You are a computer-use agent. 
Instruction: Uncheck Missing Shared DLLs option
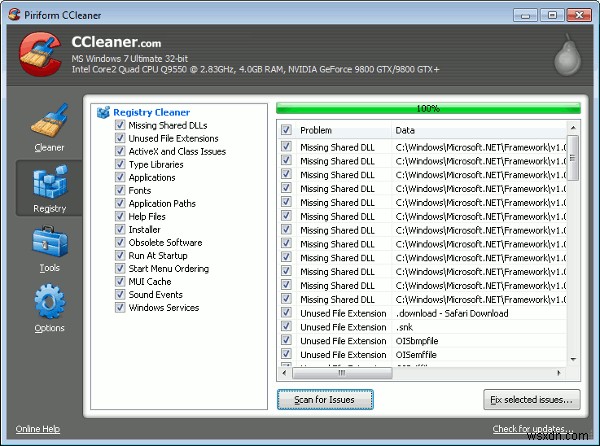click(120, 125)
